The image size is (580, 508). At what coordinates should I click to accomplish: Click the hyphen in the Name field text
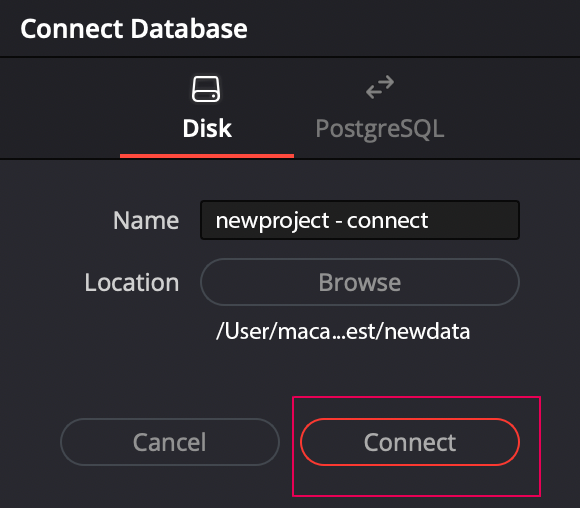(338, 223)
